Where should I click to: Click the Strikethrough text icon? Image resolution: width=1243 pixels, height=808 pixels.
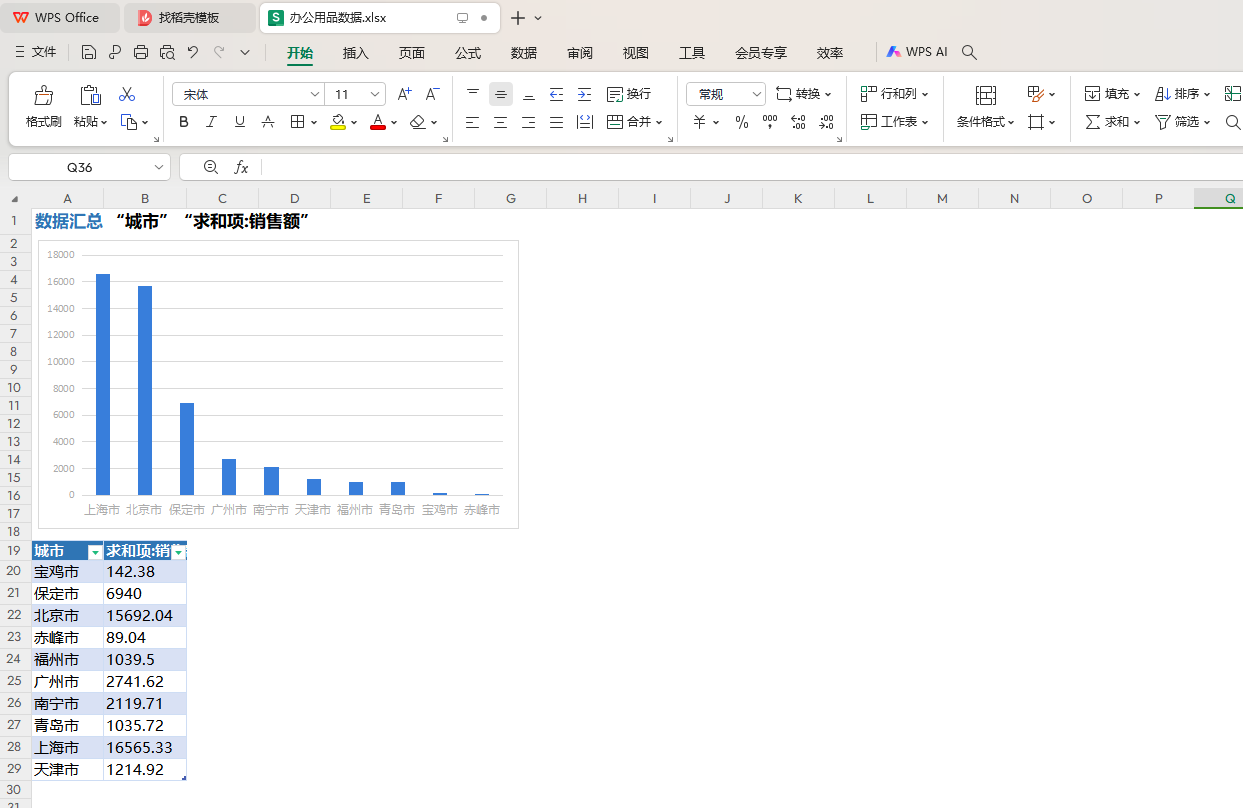pyautogui.click(x=268, y=122)
